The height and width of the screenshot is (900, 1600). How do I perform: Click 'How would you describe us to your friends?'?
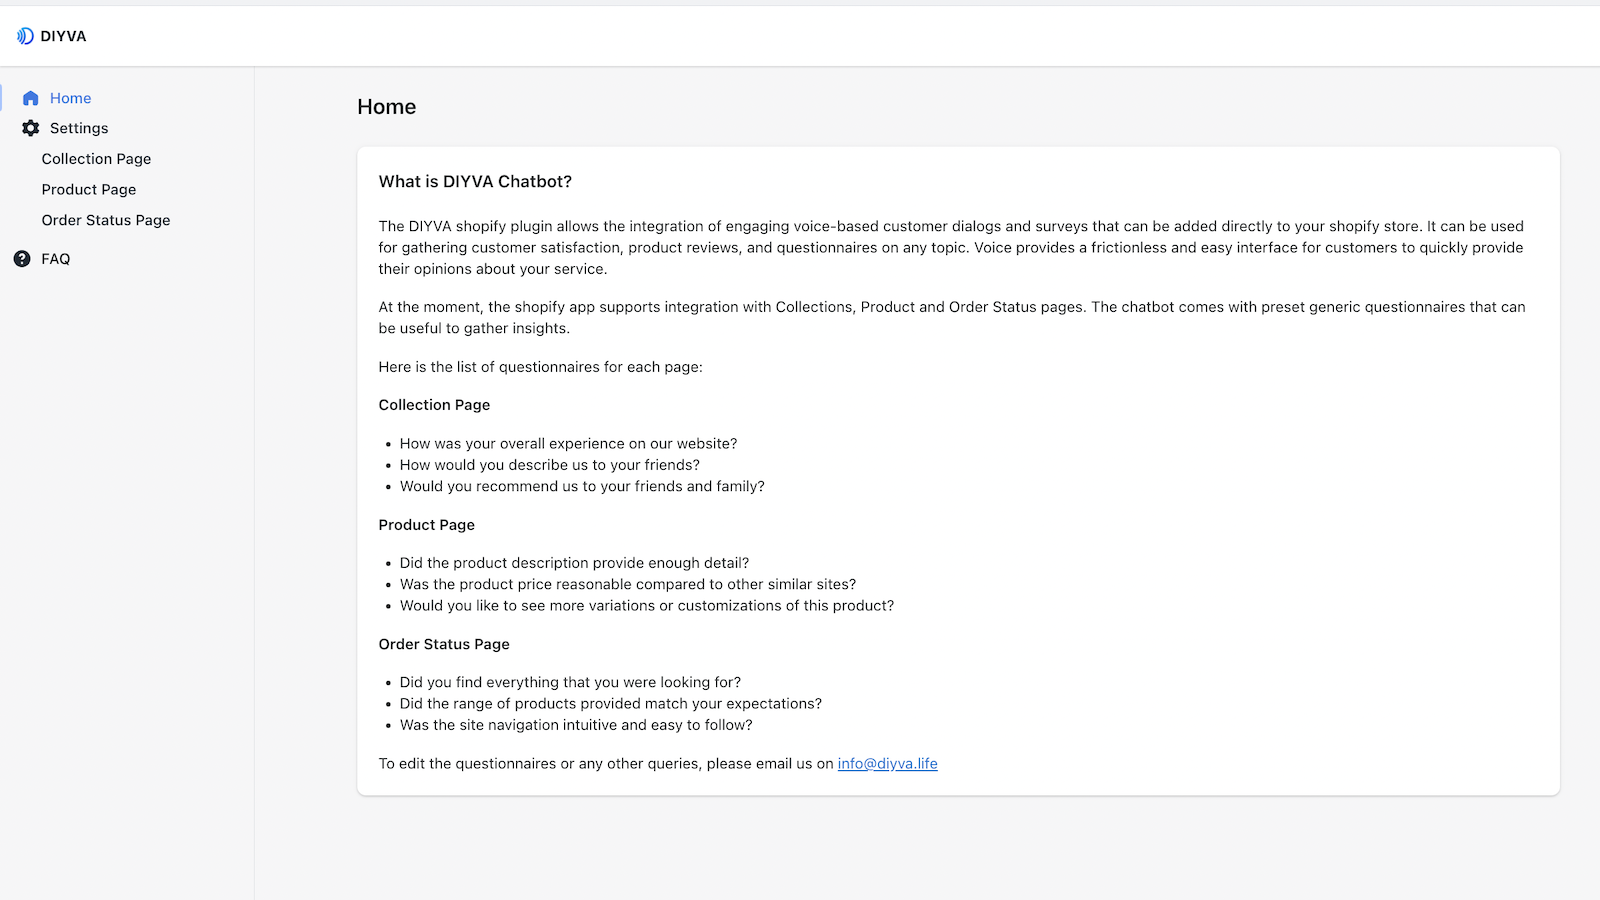coord(550,465)
